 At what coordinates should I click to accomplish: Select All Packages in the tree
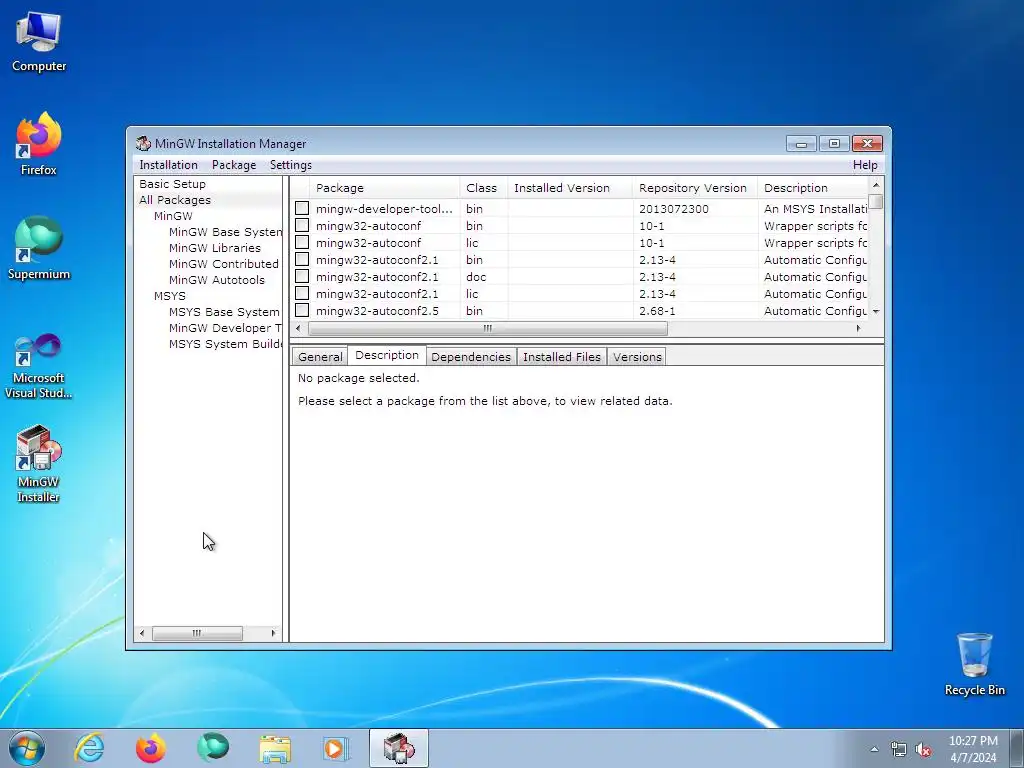click(x=175, y=200)
